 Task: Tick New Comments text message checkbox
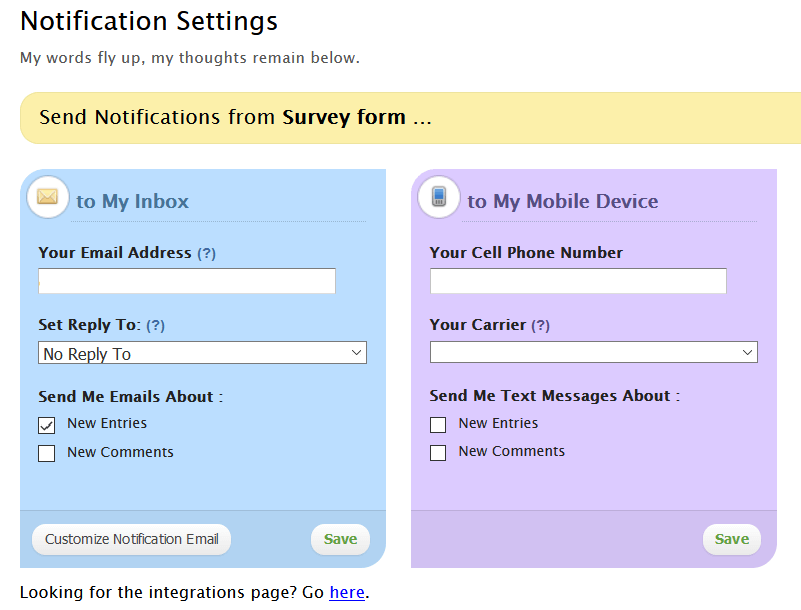point(438,453)
